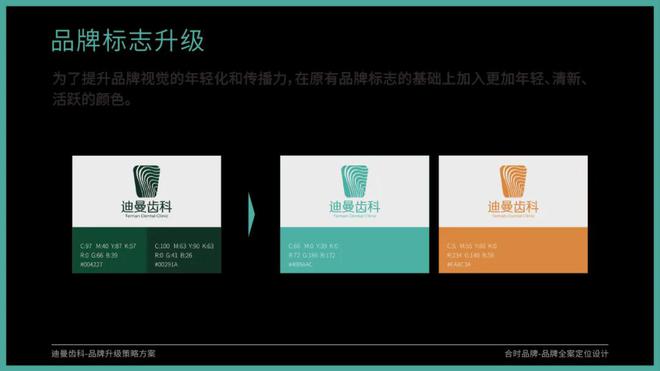Click the orange 迪曼齿科 wordmark

click(x=513, y=207)
